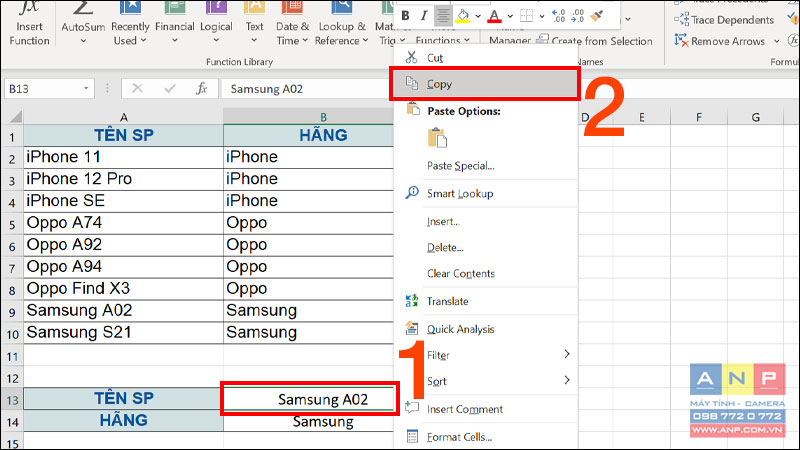Choose Quick Analysis from the context menu
Viewport: 800px width, 450px height.
(x=485, y=329)
